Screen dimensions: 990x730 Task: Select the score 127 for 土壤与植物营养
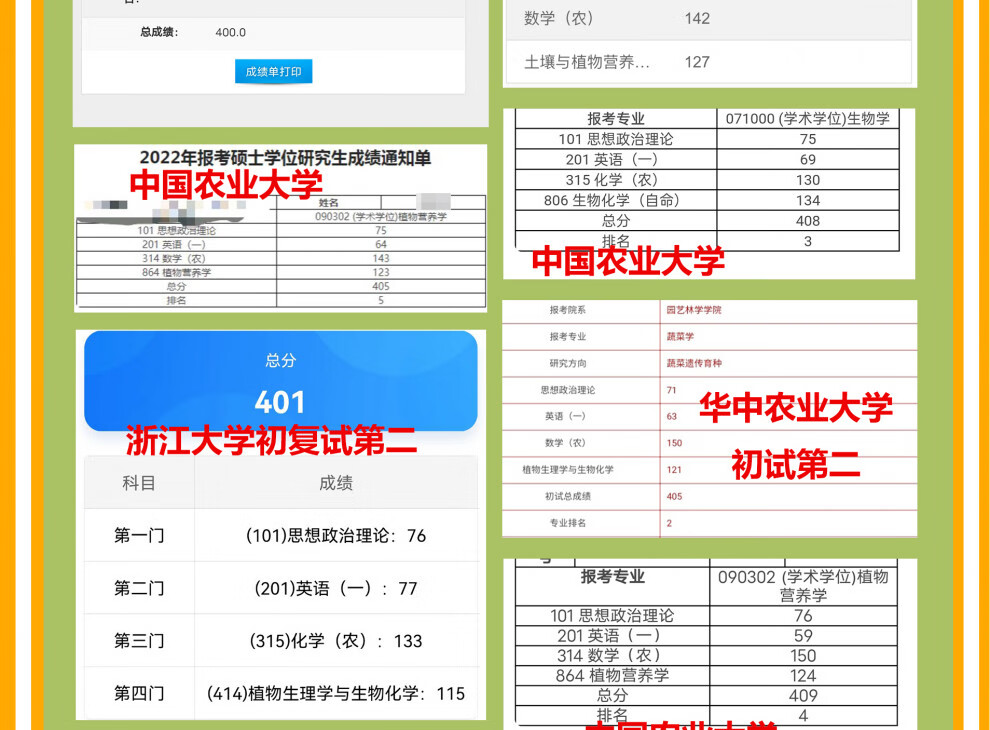coord(697,62)
